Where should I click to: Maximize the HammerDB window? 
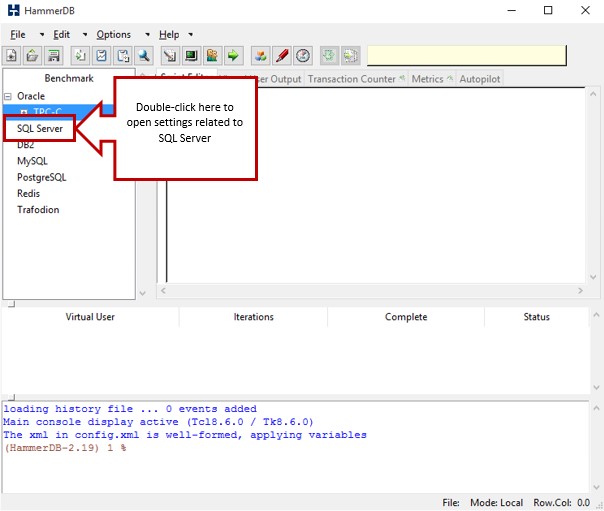click(x=548, y=10)
